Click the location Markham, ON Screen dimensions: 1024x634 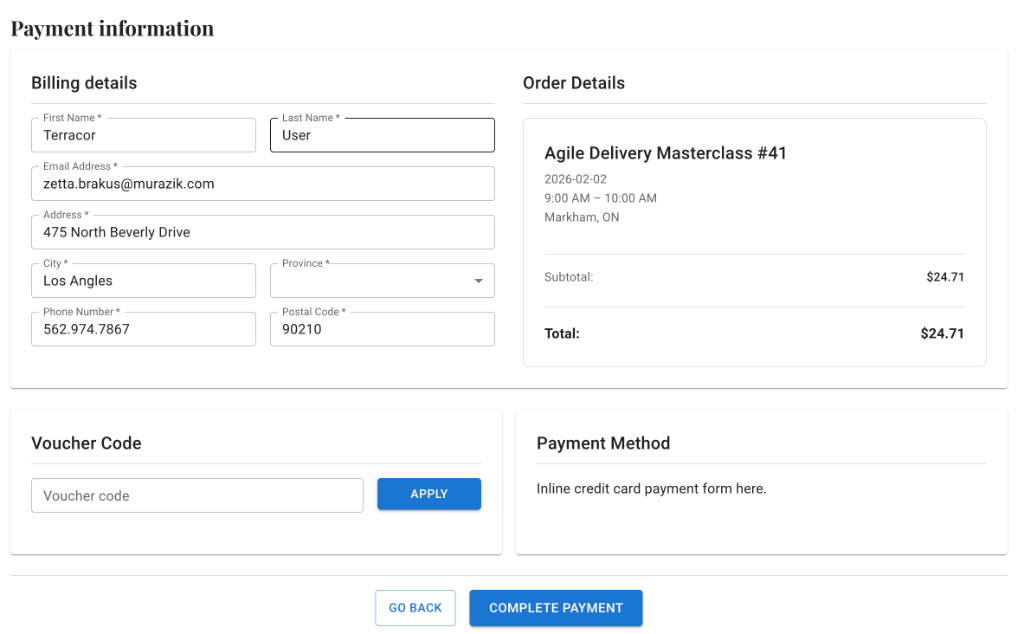tap(581, 217)
